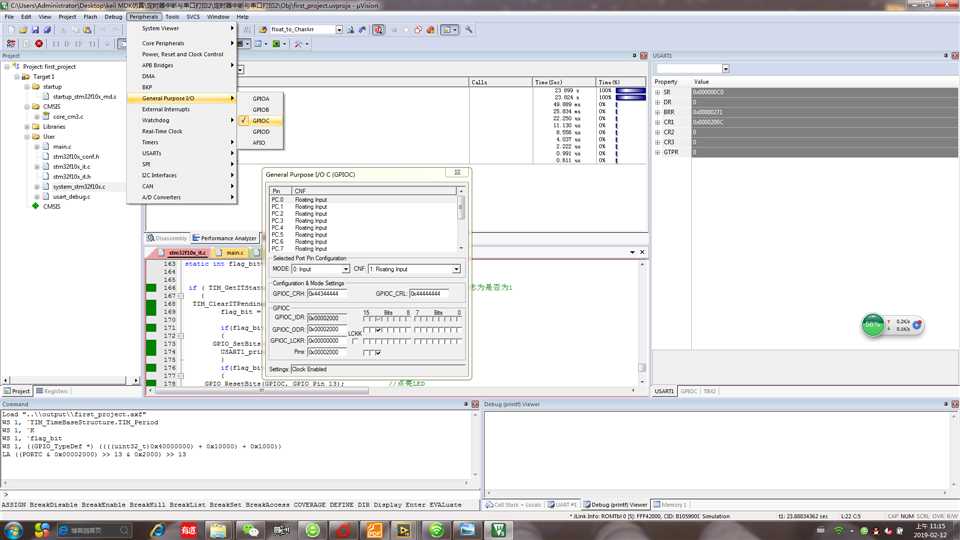Click the code editor's horizontal scrollbar
960x540 pixels.
tap(392, 390)
